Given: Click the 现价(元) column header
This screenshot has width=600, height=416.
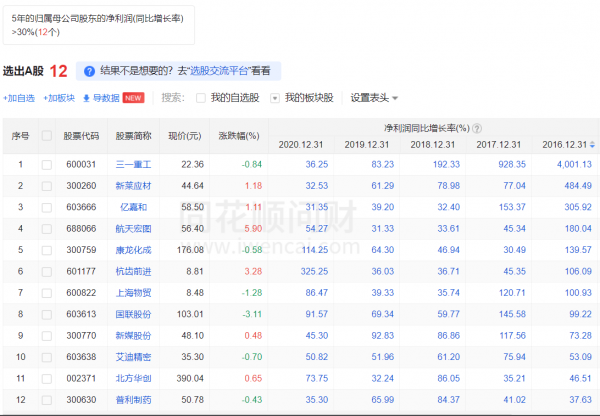Looking at the screenshot, I should [184, 136].
